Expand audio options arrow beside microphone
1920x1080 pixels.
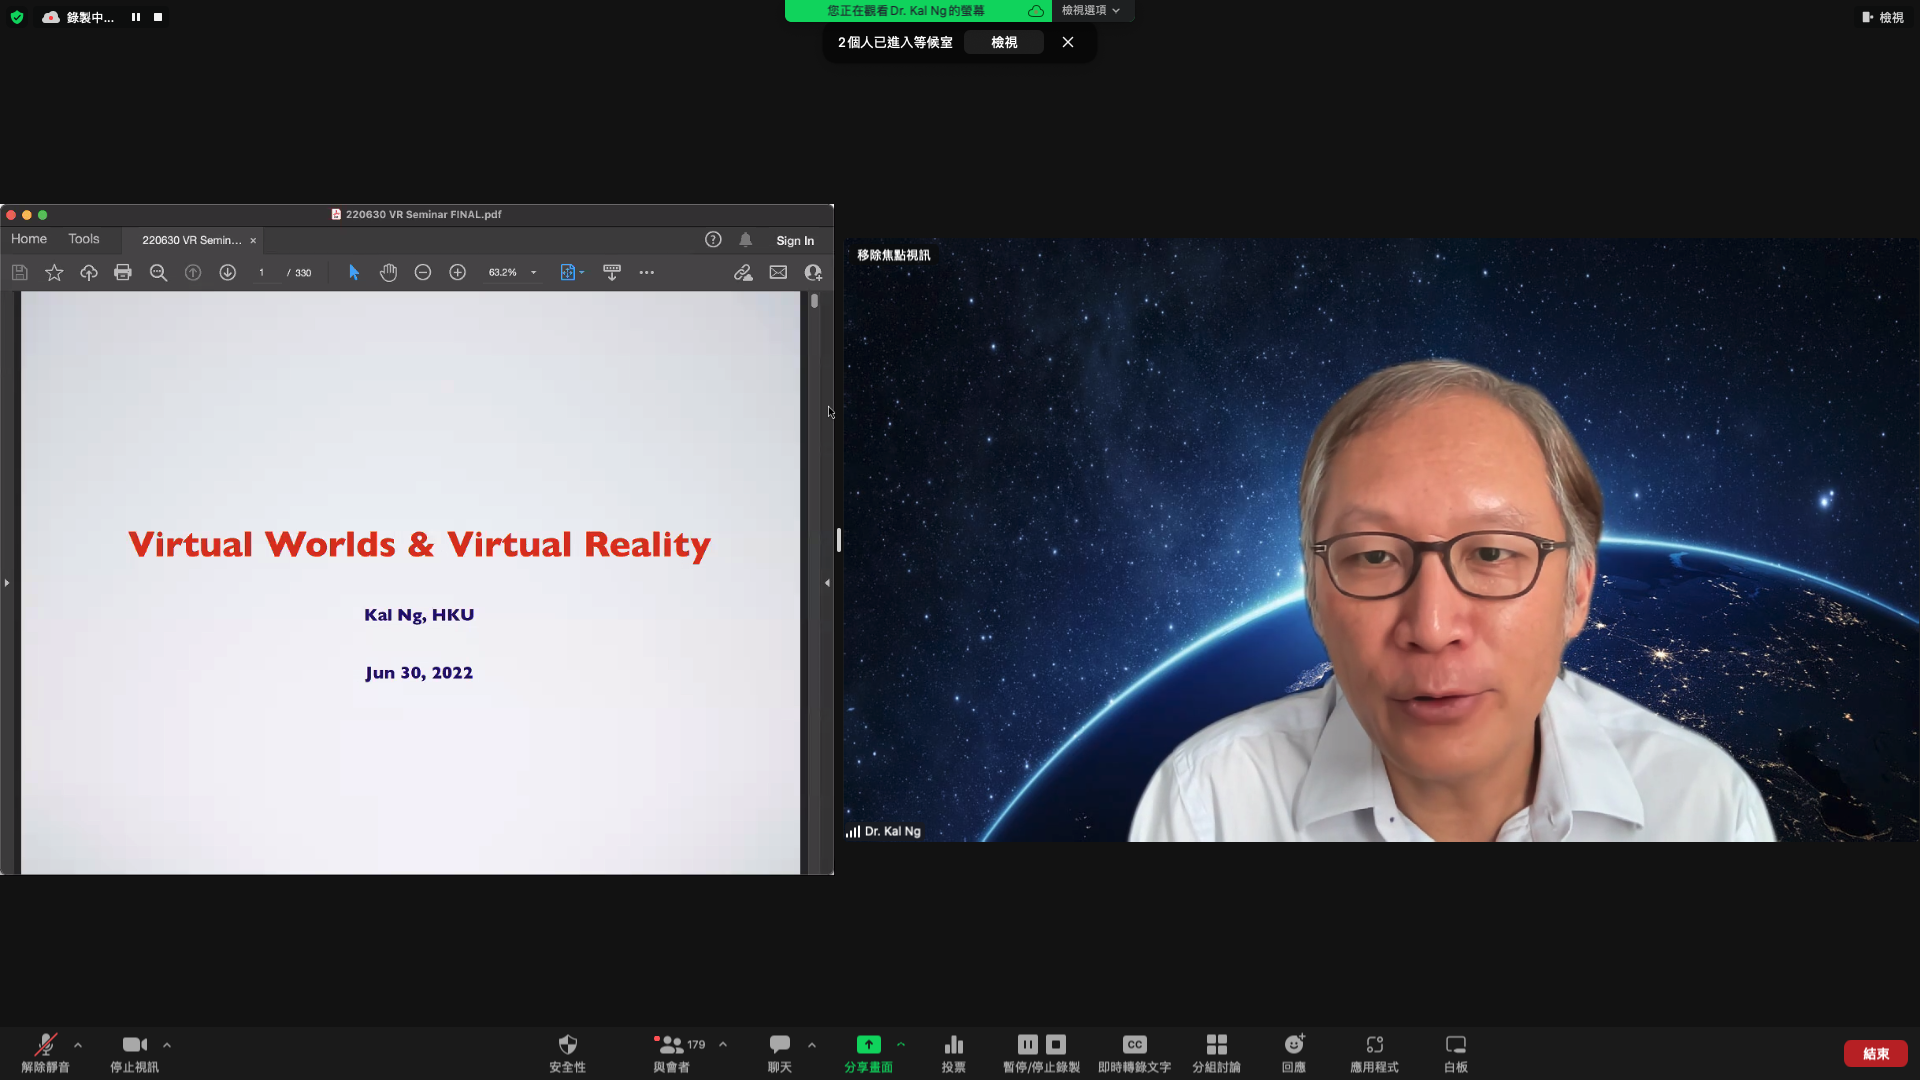click(x=78, y=1045)
